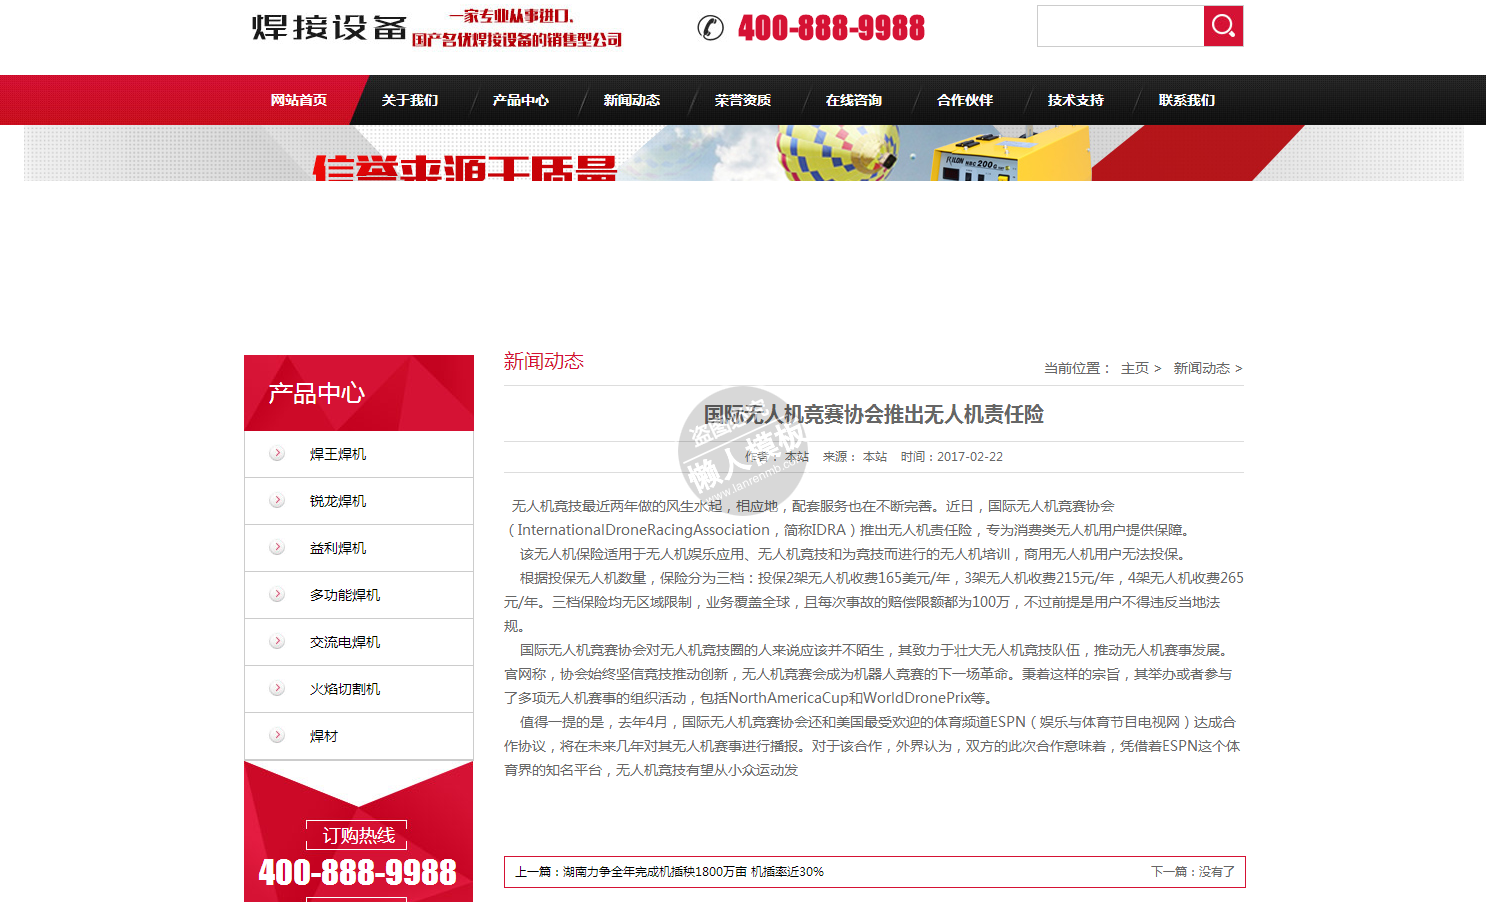Click arrow bullet icon next to 益利焊机
The width and height of the screenshot is (1486, 902).
point(277,548)
